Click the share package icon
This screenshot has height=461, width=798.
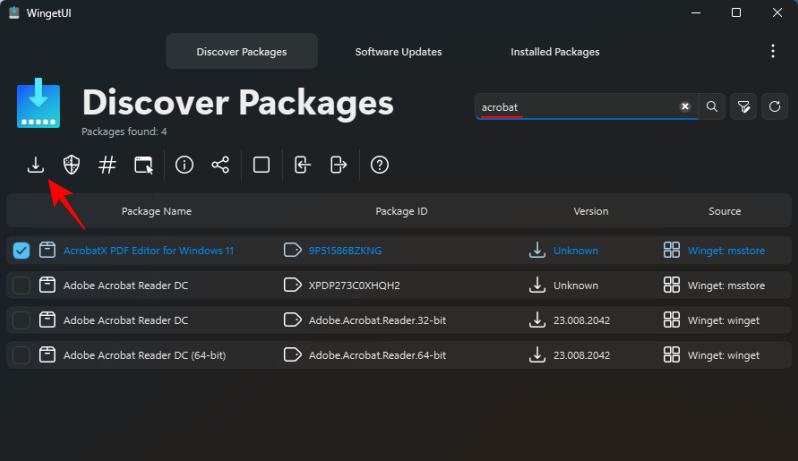pos(220,165)
